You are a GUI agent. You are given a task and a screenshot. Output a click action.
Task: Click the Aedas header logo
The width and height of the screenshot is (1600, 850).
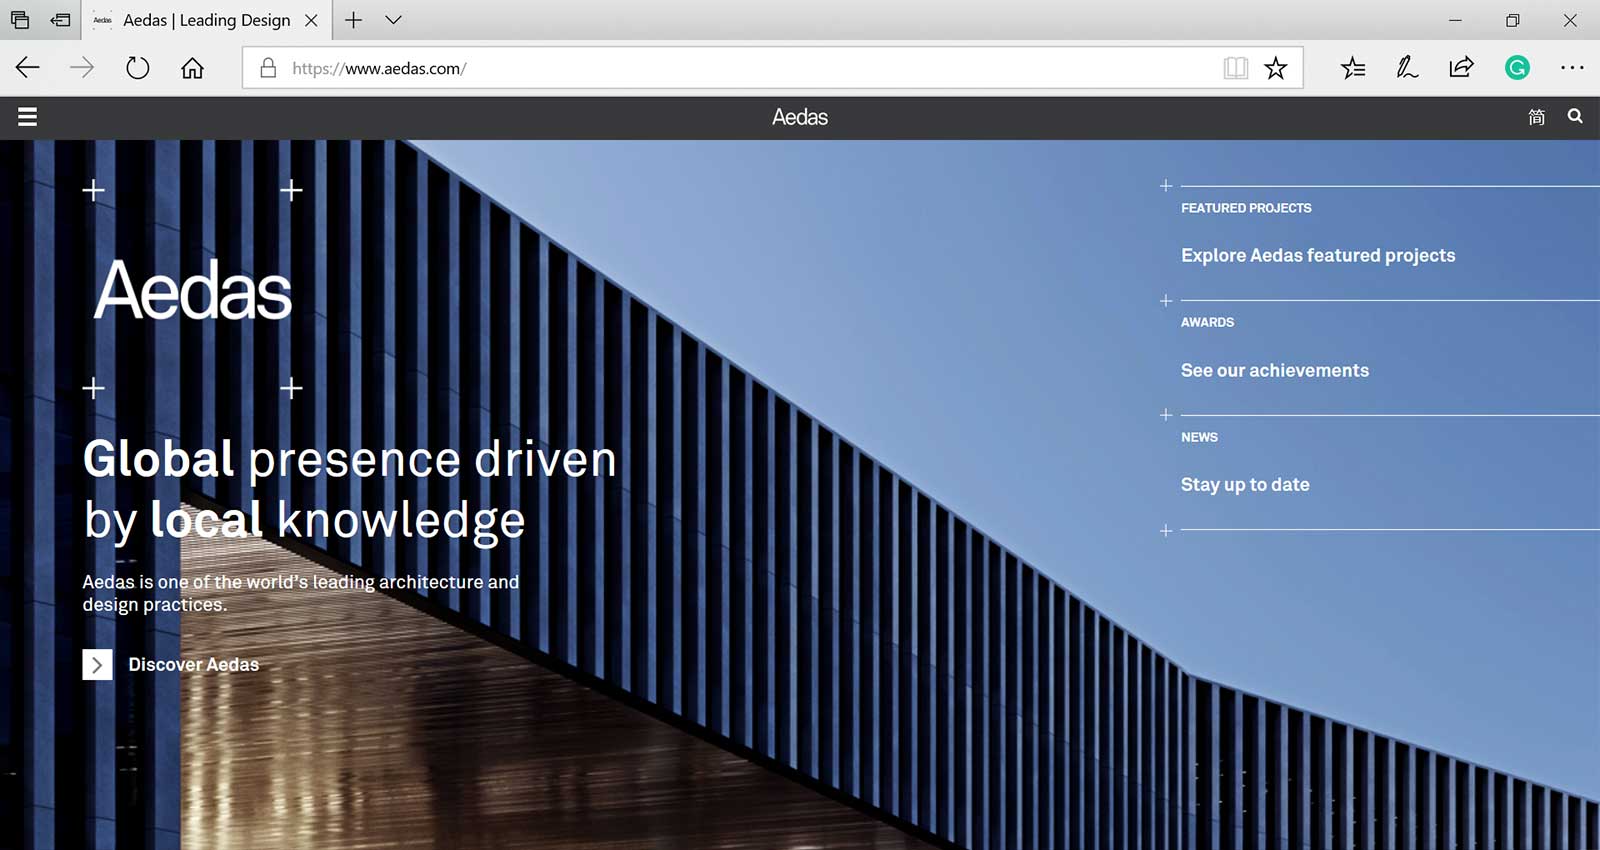(800, 117)
